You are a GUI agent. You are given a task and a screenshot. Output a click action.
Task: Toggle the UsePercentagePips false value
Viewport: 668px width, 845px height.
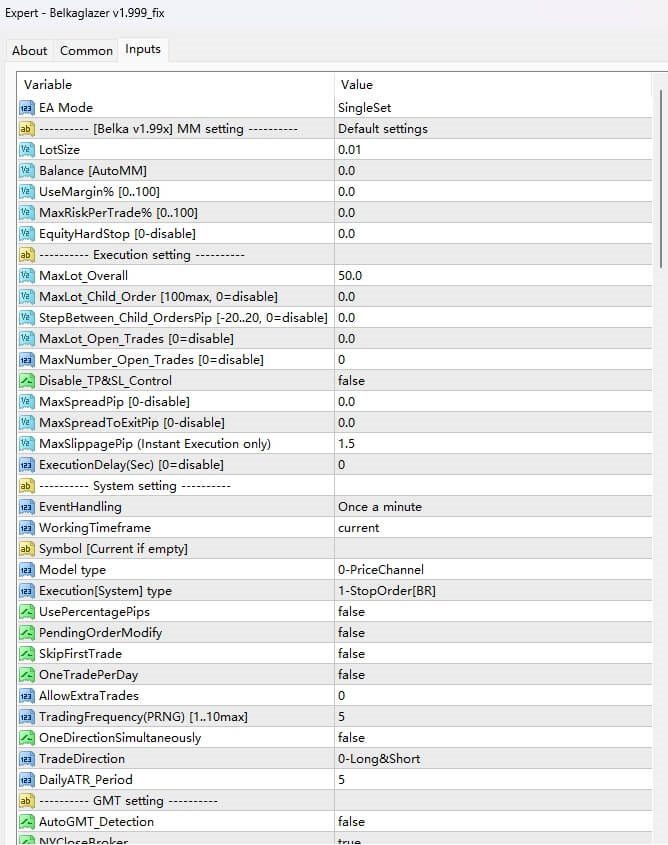point(351,611)
